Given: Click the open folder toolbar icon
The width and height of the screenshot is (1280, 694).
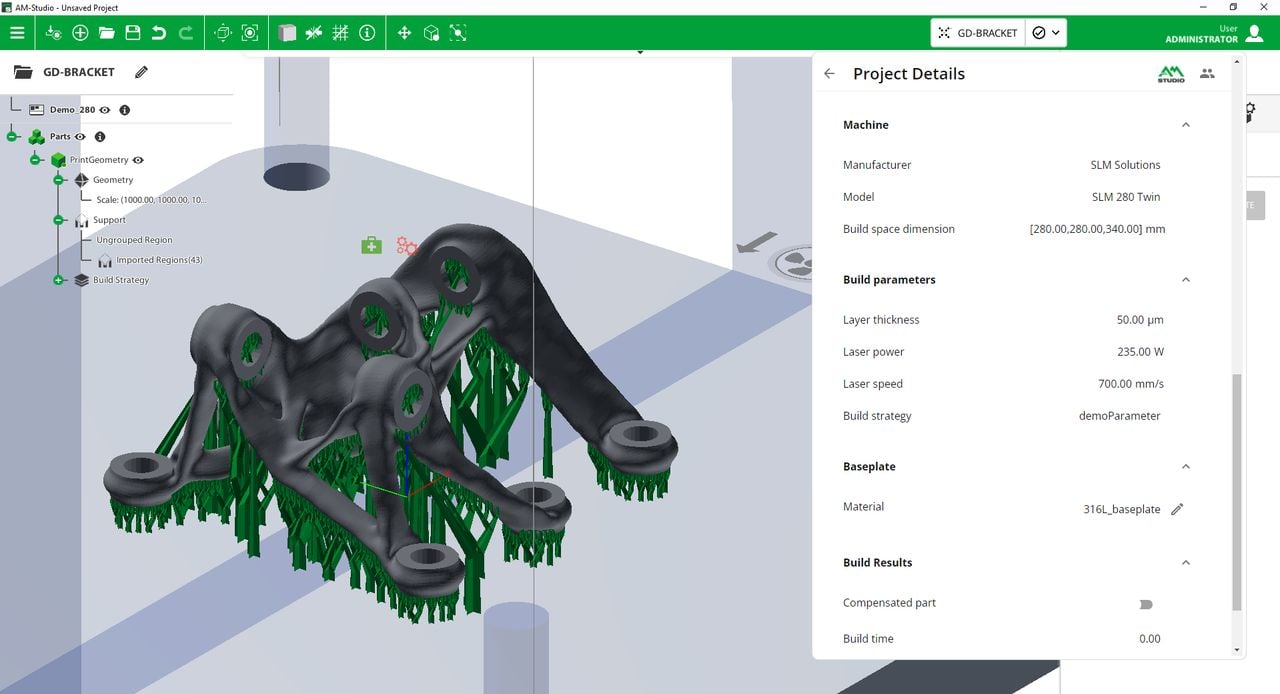Looking at the screenshot, I should pos(106,33).
